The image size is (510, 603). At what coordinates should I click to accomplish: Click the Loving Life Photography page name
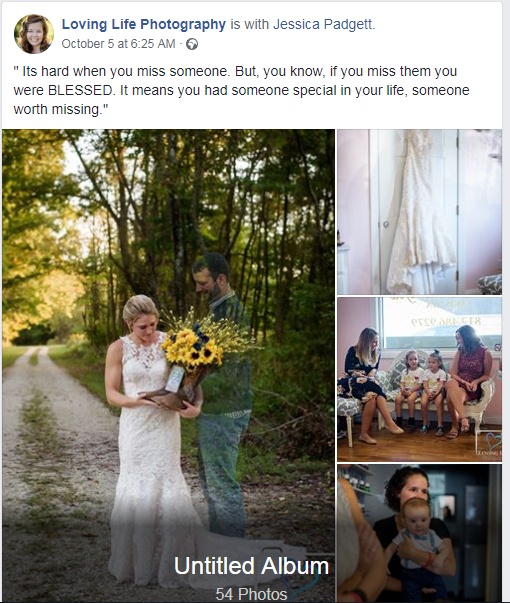(143, 24)
